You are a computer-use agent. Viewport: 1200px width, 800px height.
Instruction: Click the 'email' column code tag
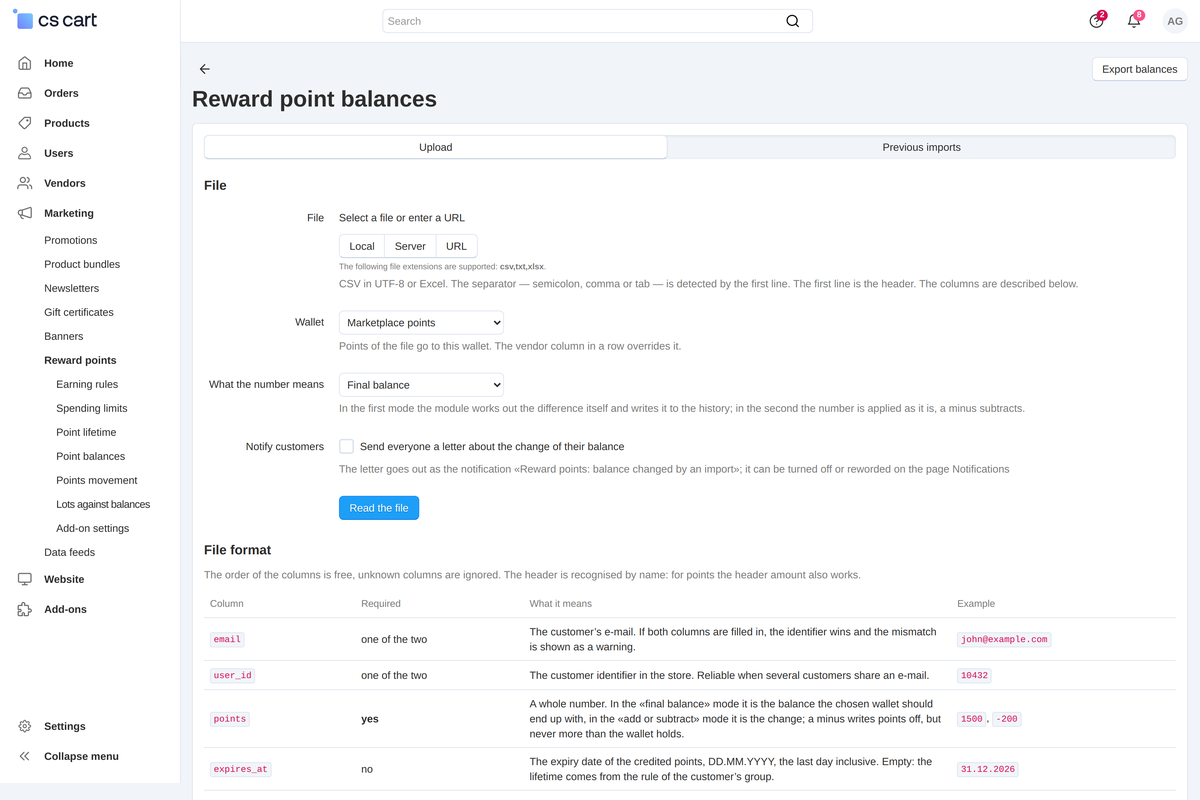point(227,639)
